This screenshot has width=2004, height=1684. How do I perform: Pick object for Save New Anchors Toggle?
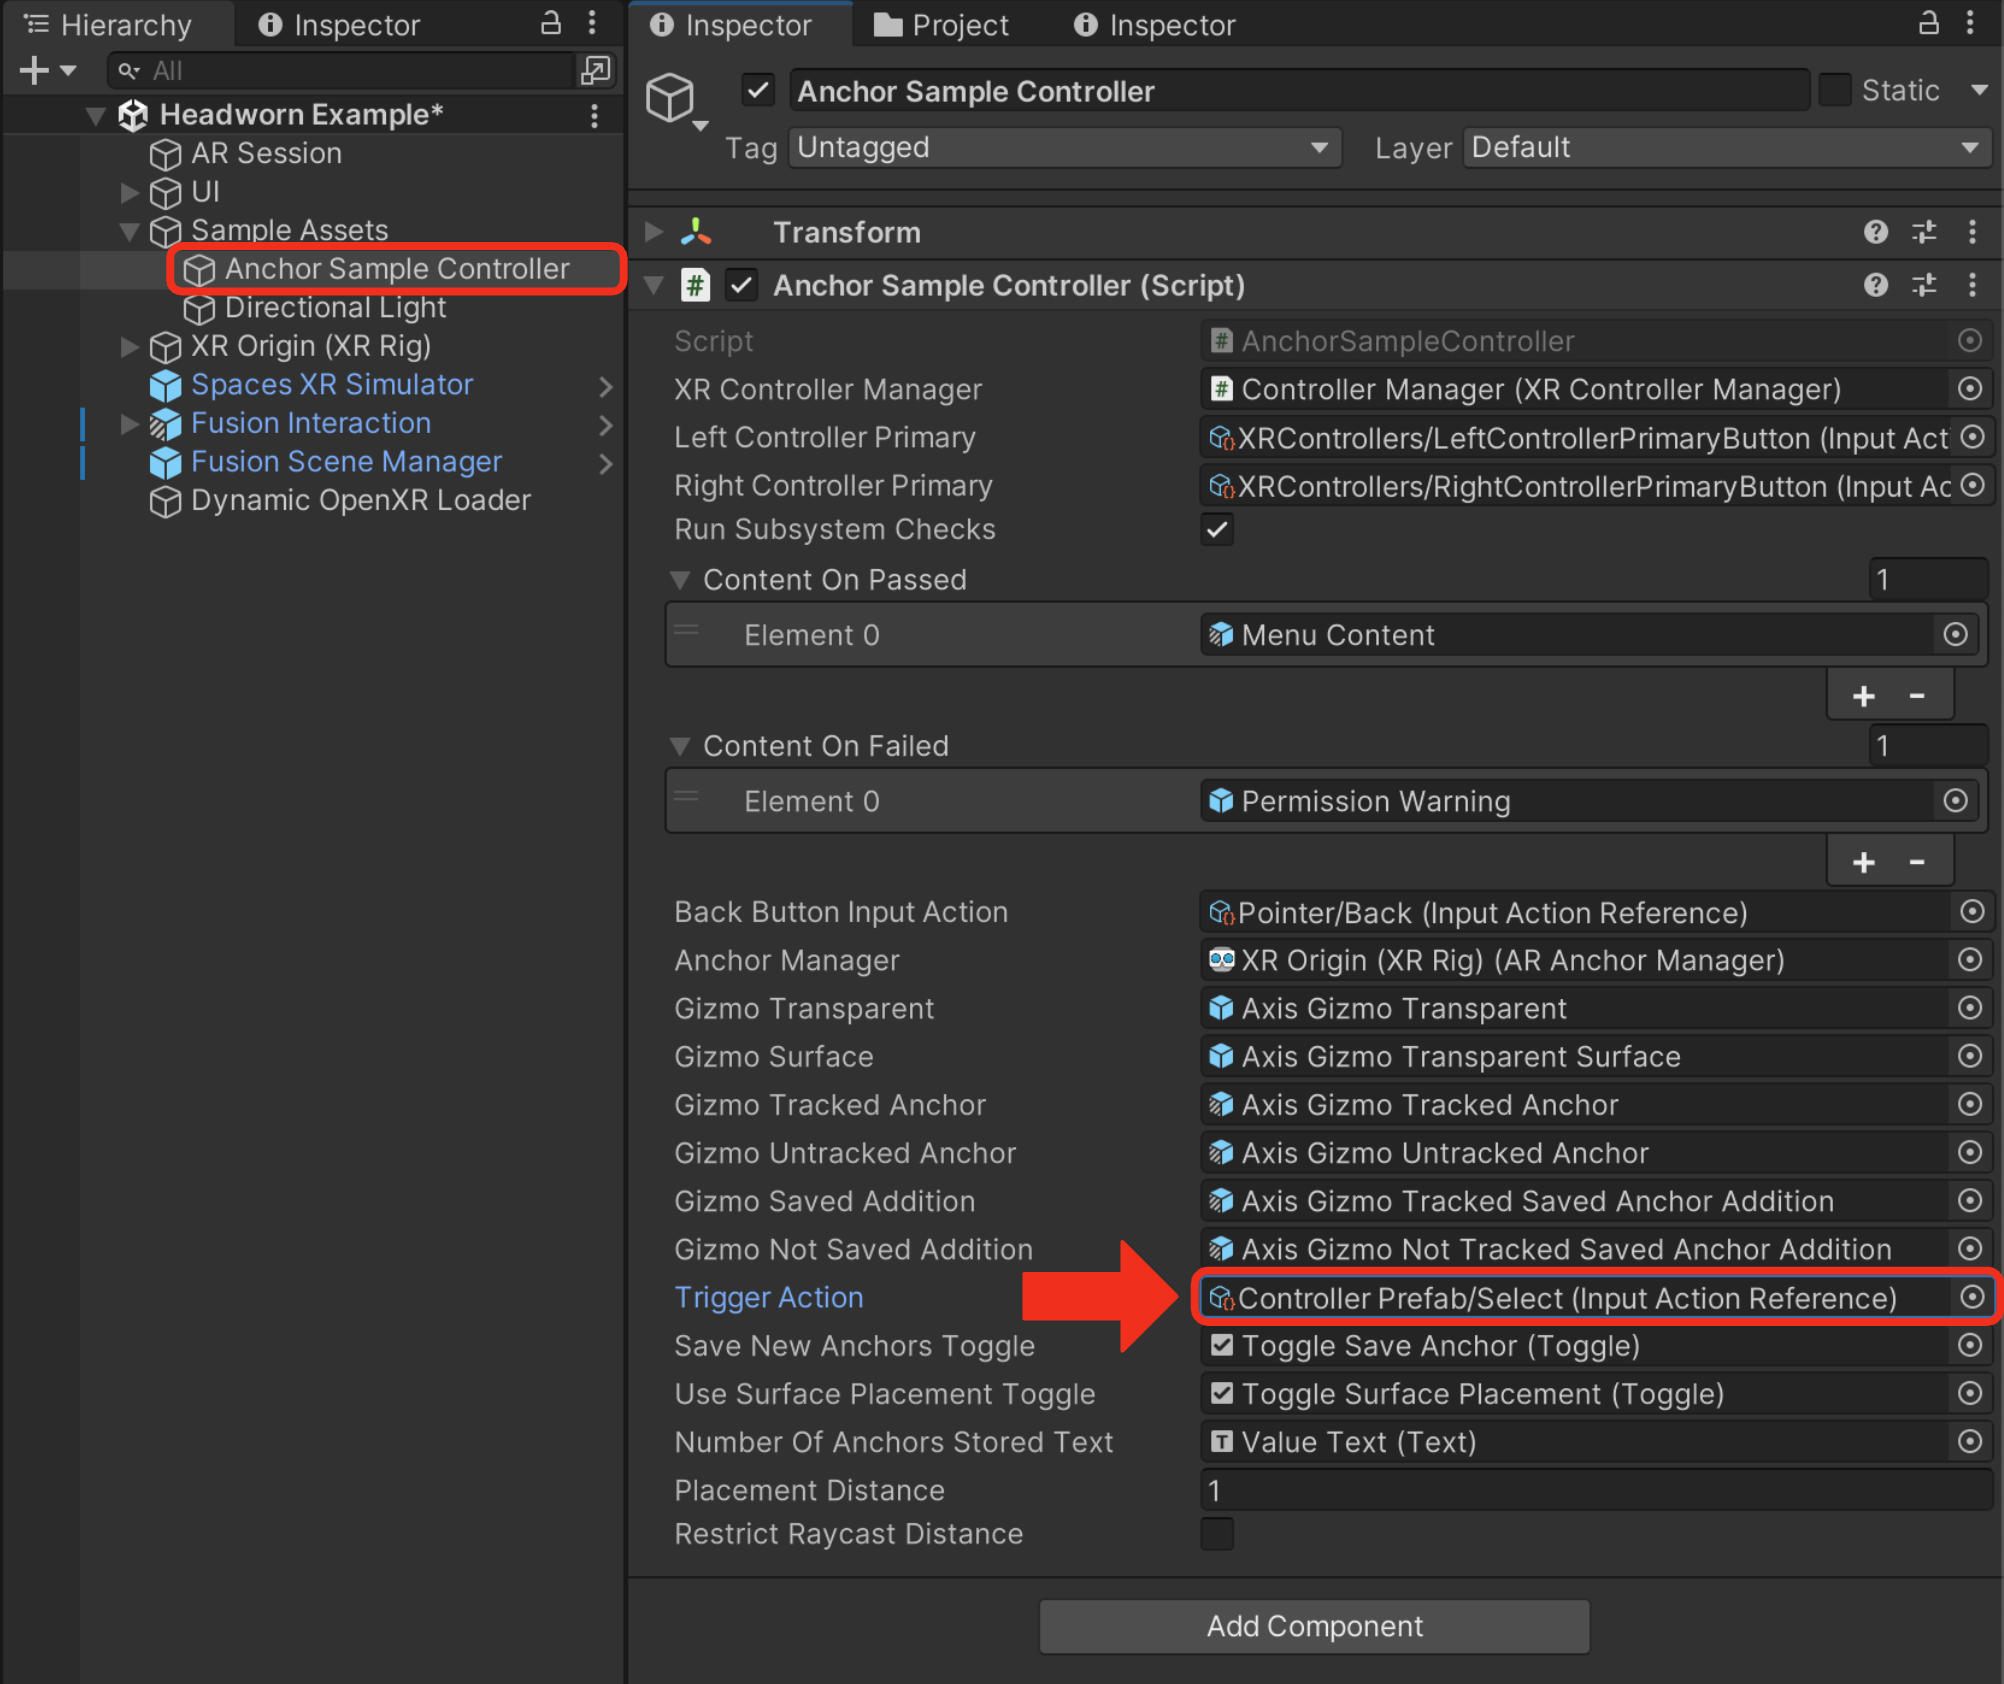(1970, 1345)
